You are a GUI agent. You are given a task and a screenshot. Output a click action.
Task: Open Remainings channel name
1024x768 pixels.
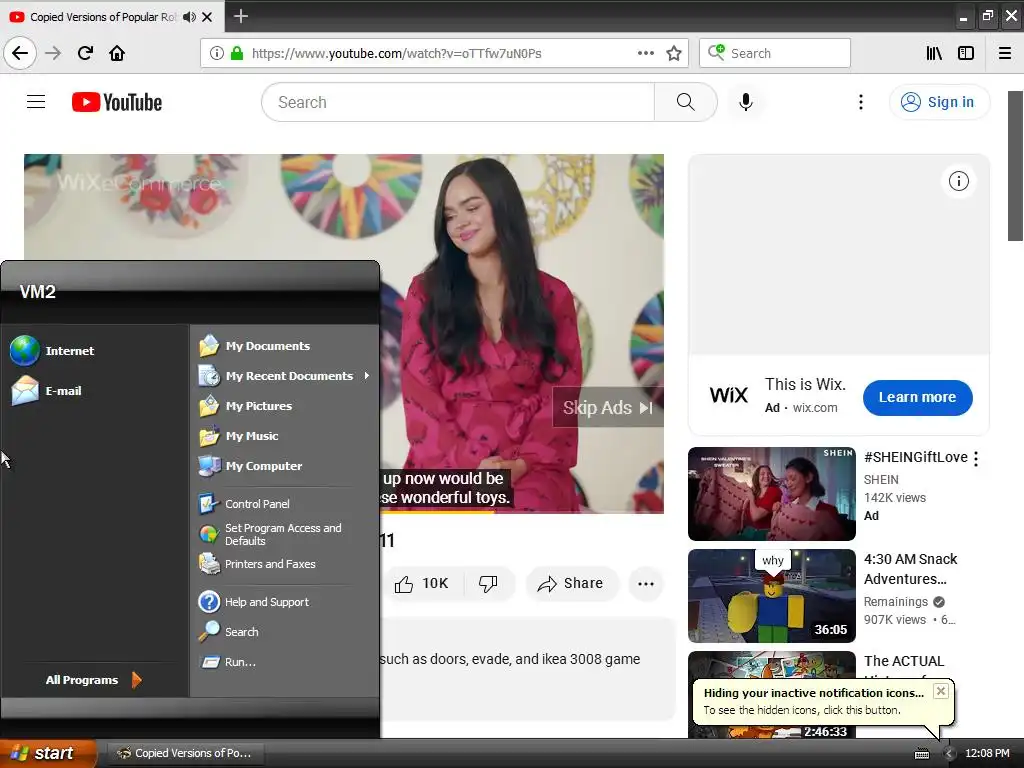(895, 601)
